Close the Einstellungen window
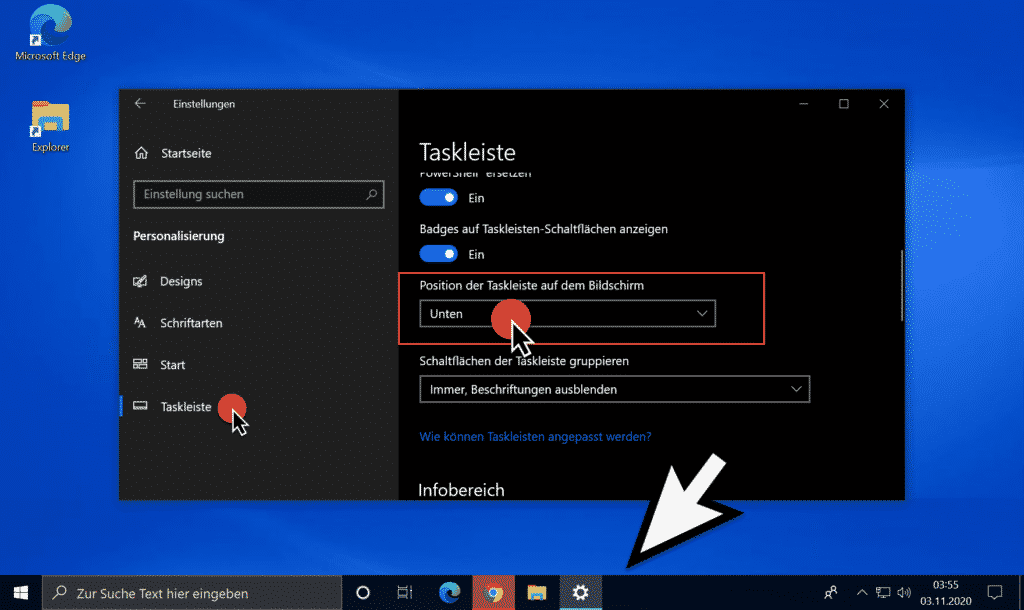The width and height of the screenshot is (1024, 610). pyautogui.click(x=884, y=104)
